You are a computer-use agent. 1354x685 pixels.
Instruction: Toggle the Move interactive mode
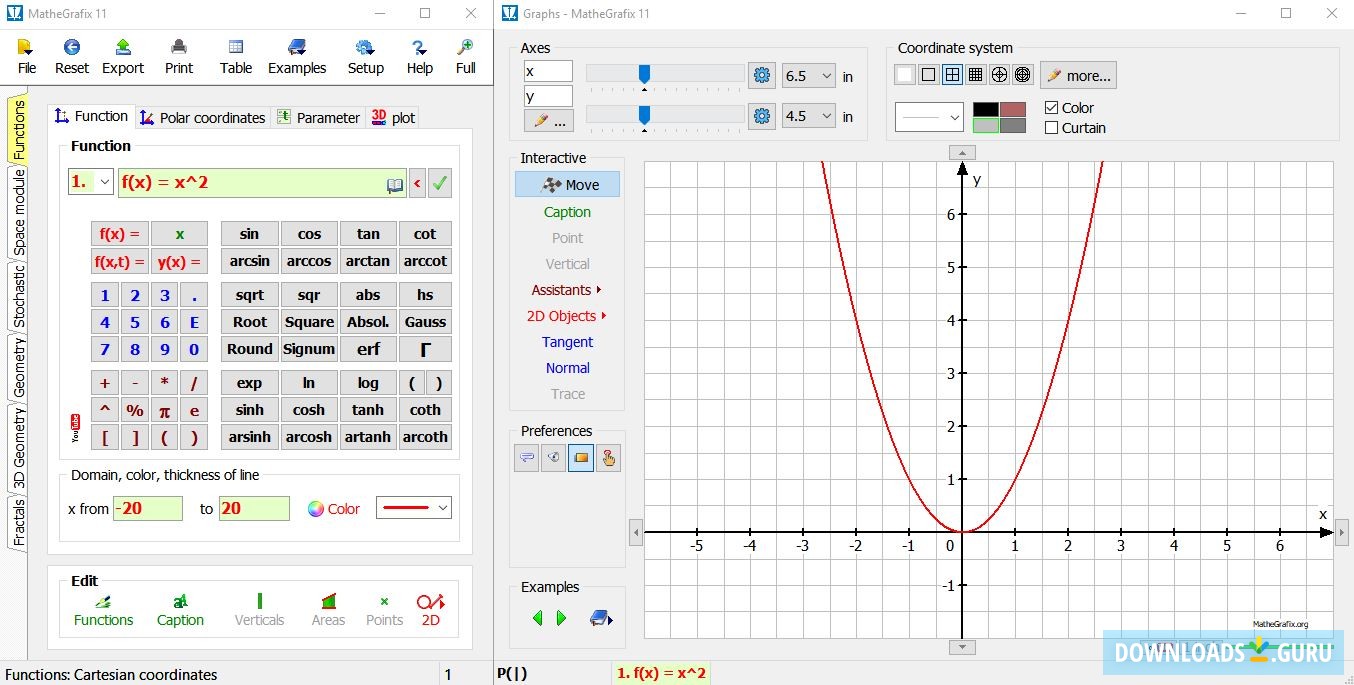pyautogui.click(x=567, y=185)
